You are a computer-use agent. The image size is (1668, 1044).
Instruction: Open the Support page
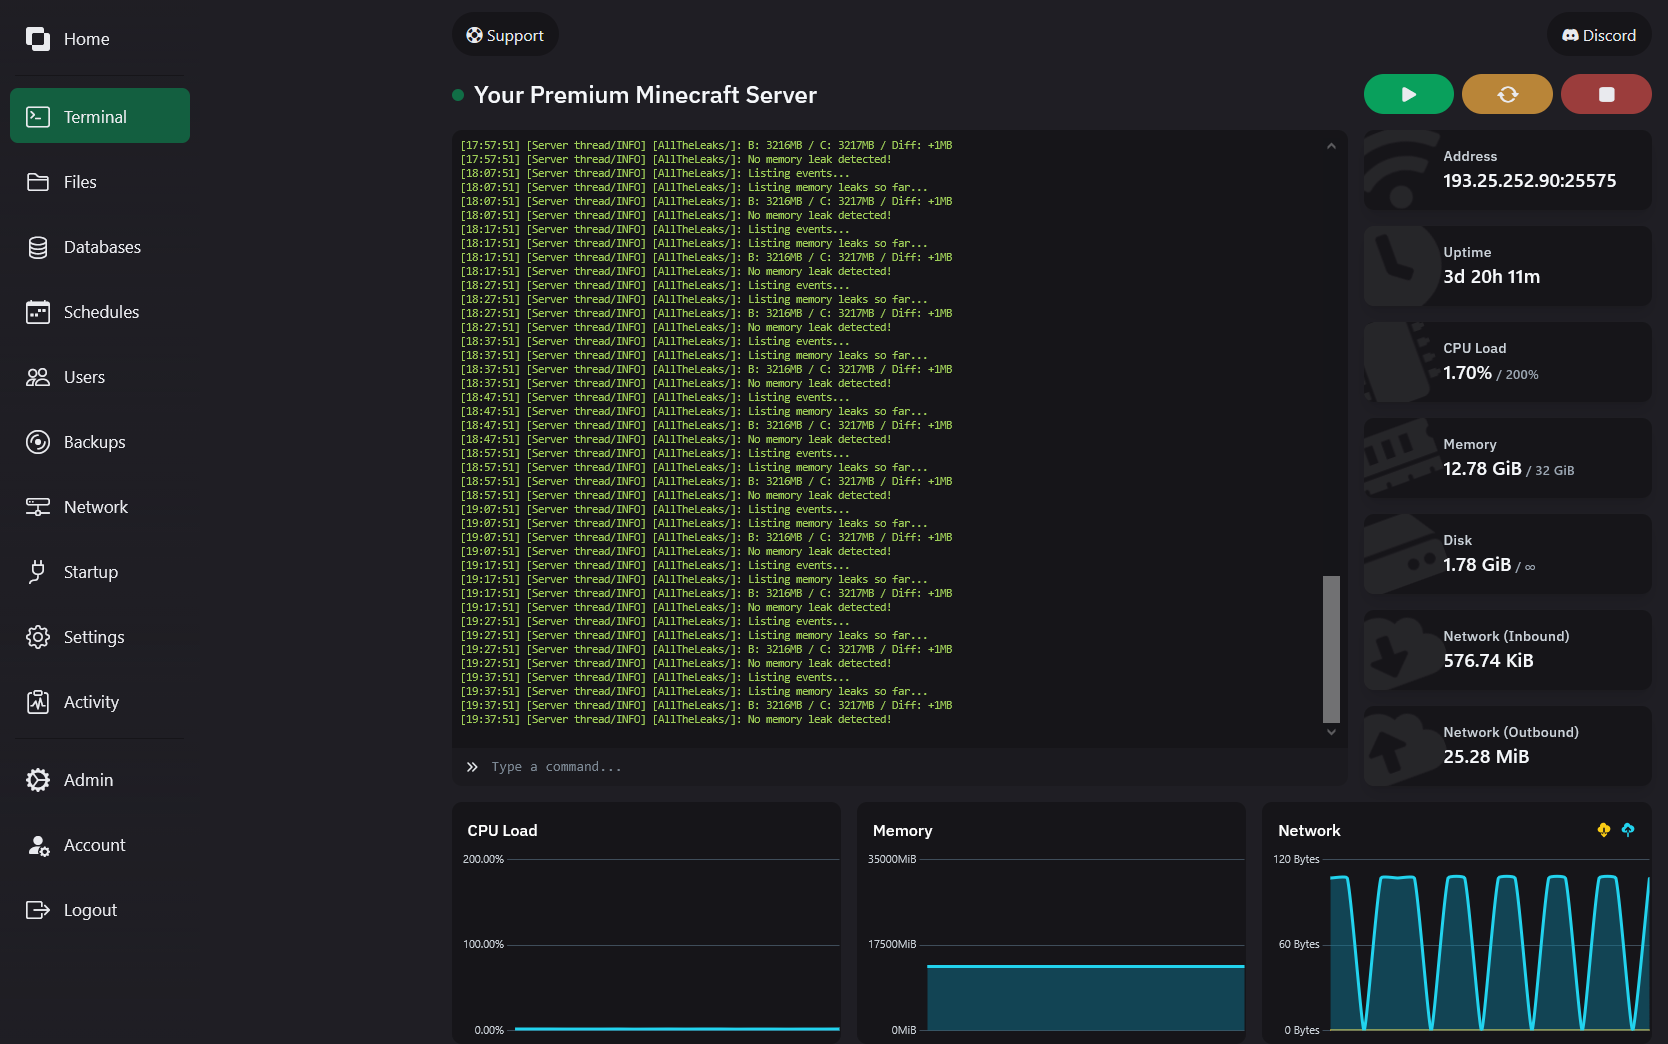[505, 34]
